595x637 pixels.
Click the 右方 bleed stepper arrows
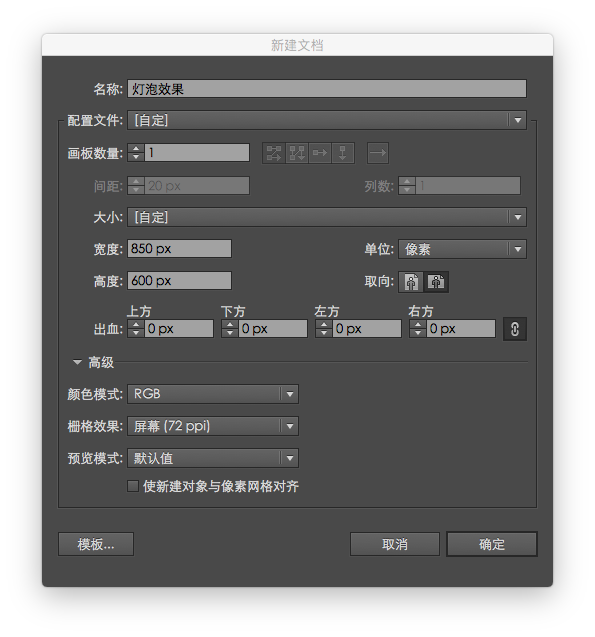[x=418, y=329]
